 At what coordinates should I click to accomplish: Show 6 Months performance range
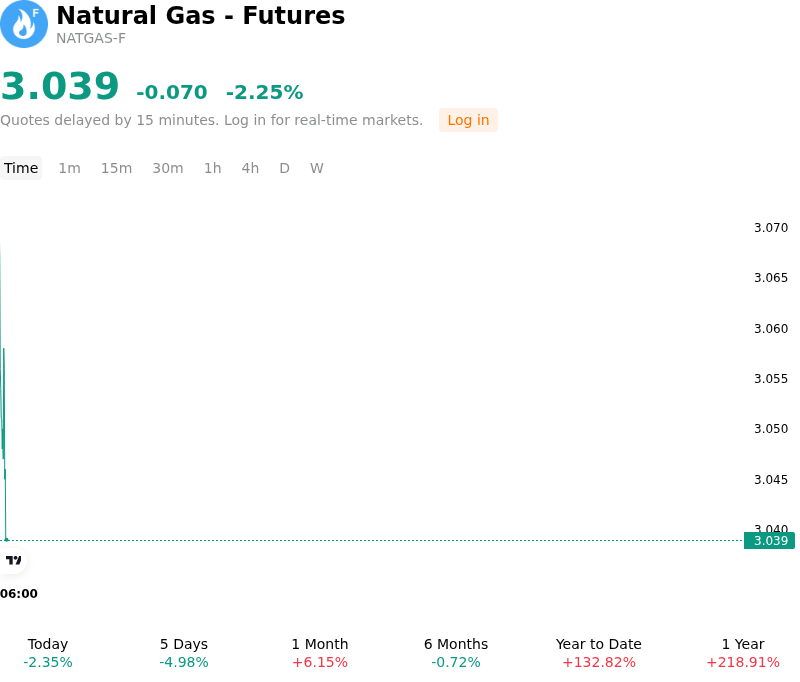coord(456,653)
